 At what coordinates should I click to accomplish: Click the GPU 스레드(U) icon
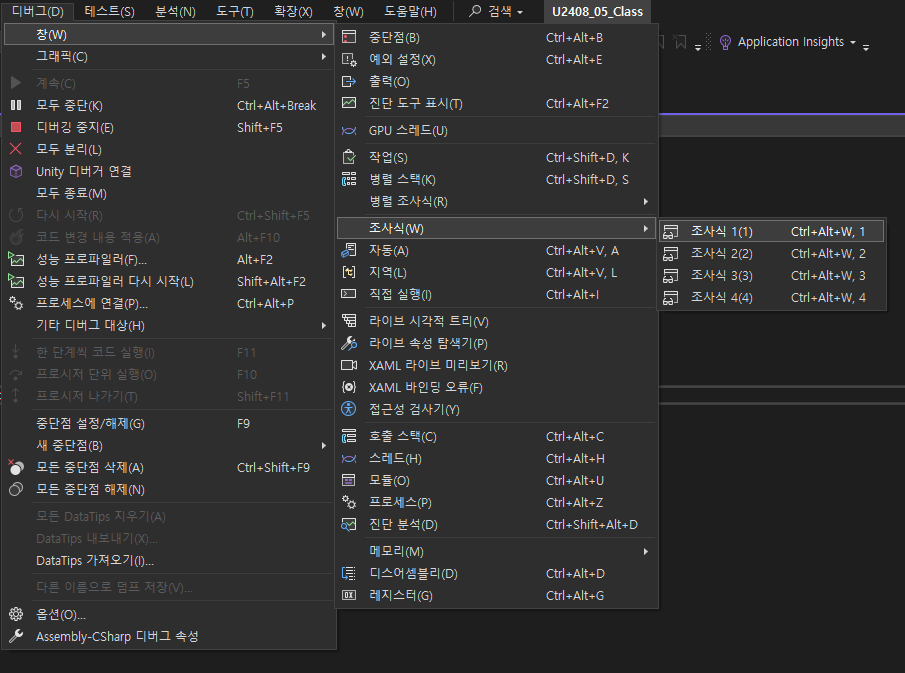349,130
